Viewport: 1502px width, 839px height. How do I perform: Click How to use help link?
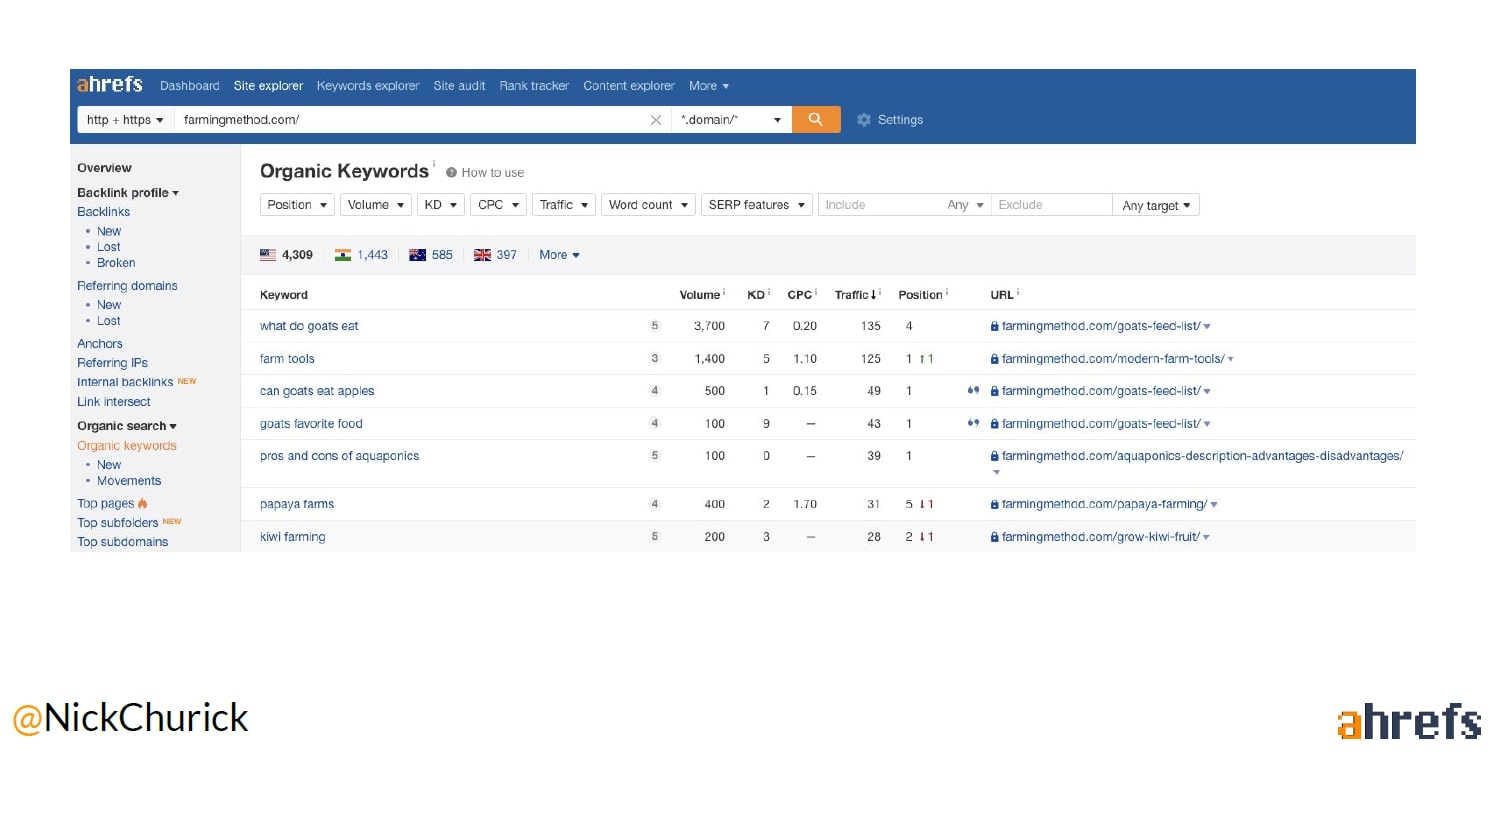(492, 173)
